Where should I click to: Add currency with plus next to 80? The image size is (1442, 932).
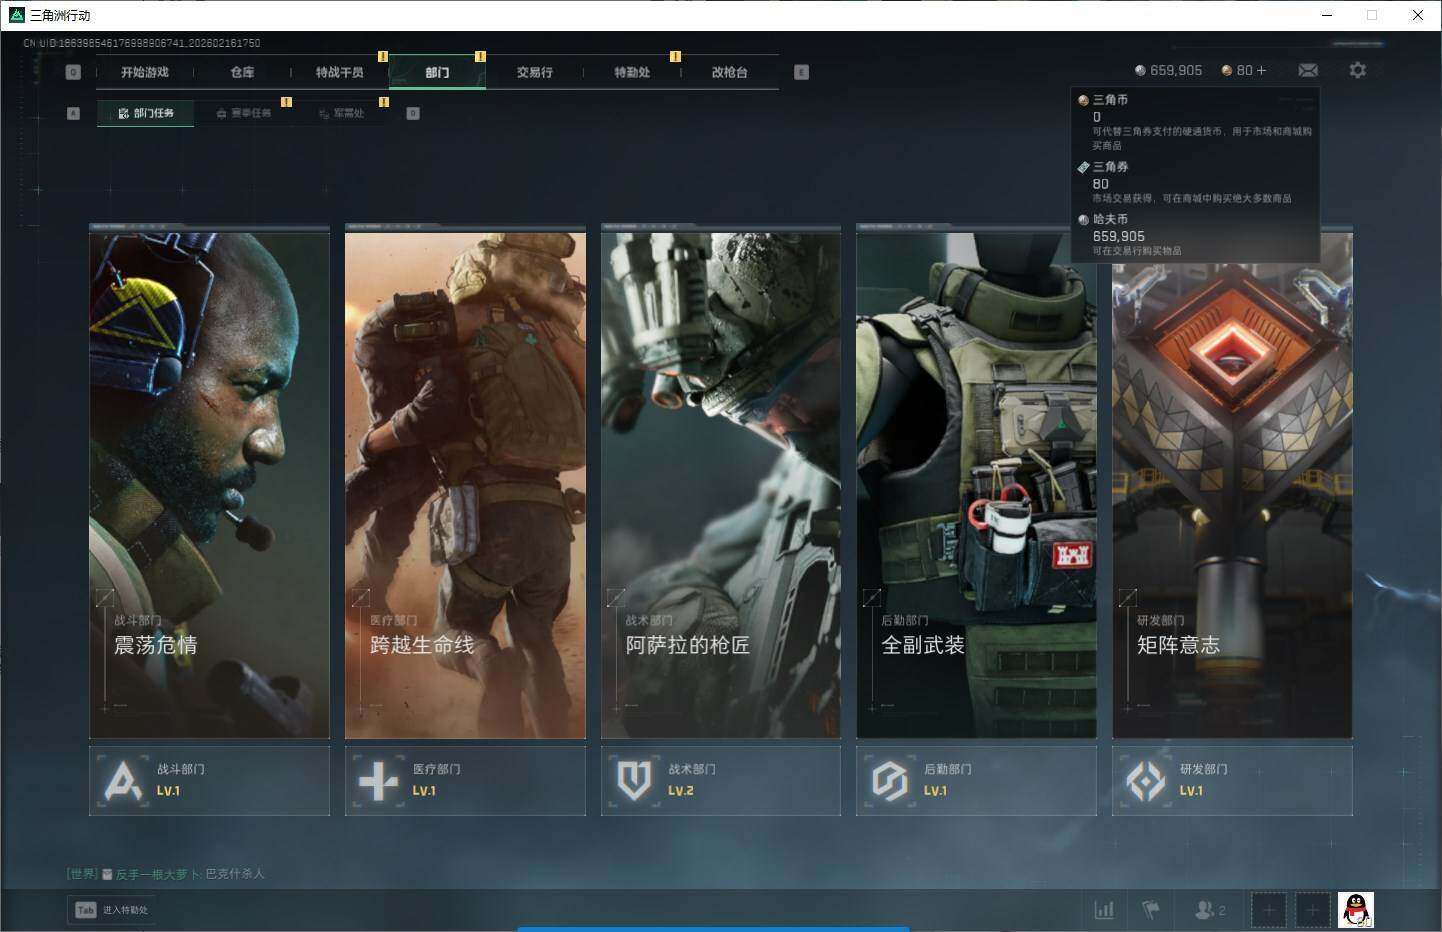pos(1261,70)
